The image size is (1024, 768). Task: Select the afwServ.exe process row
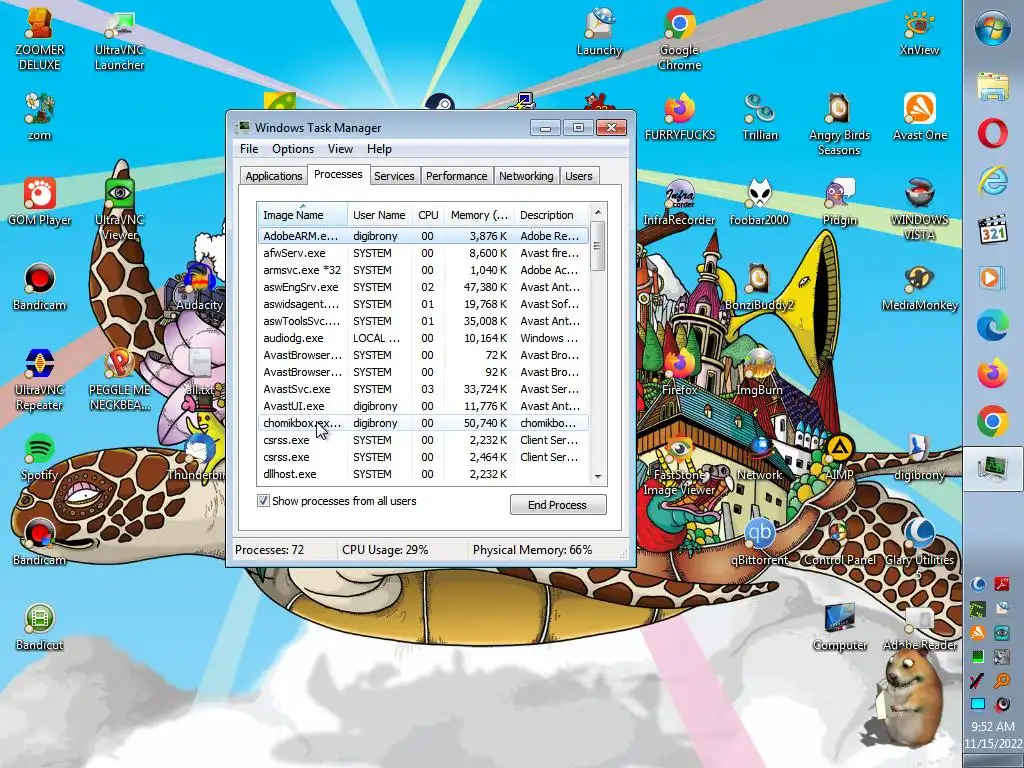[423, 253]
